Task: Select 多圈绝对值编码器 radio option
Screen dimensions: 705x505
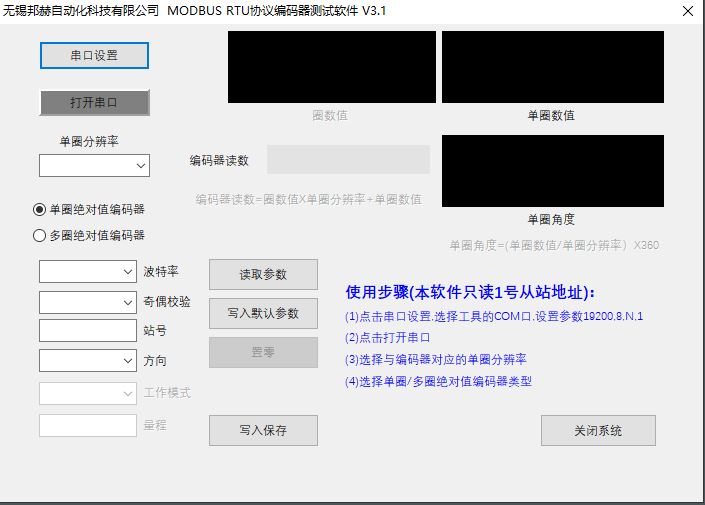Action: [x=89, y=235]
